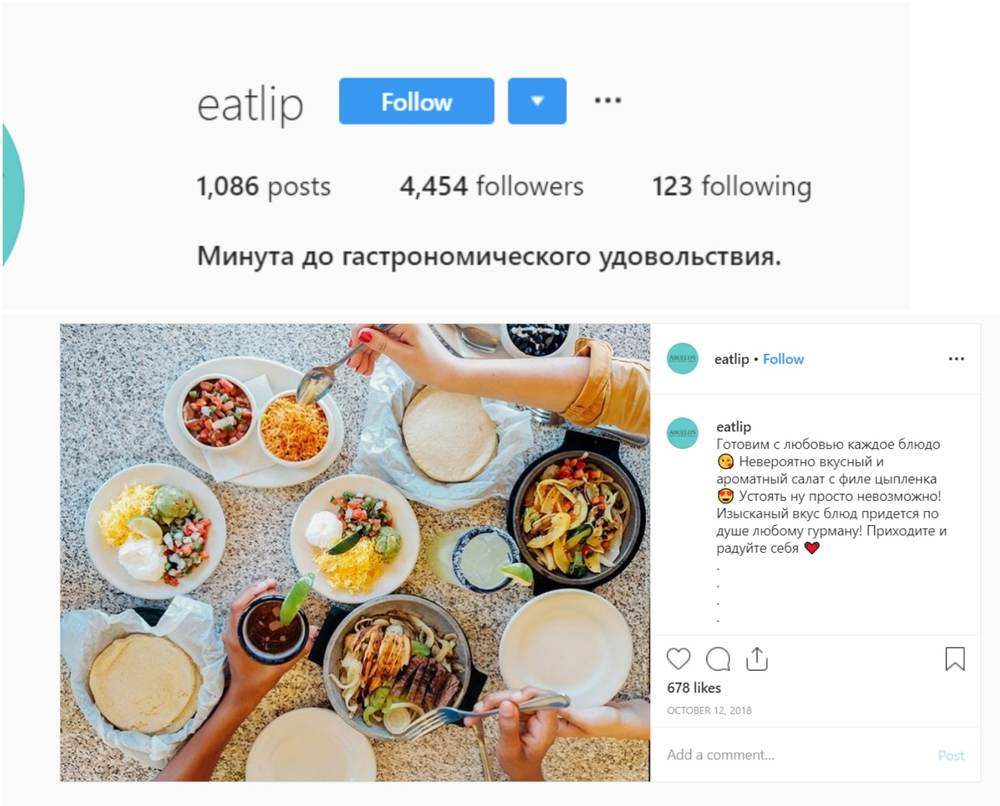Image resolution: width=1000 pixels, height=806 pixels.
Task: Click the speech bubble comment icon
Action: coord(718,659)
